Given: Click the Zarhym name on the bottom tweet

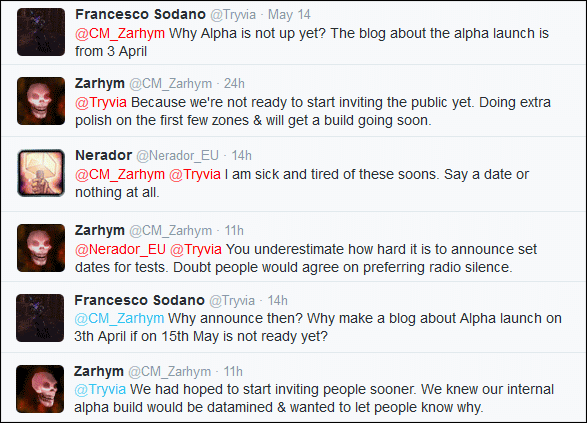Looking at the screenshot, I should [x=99, y=371].
